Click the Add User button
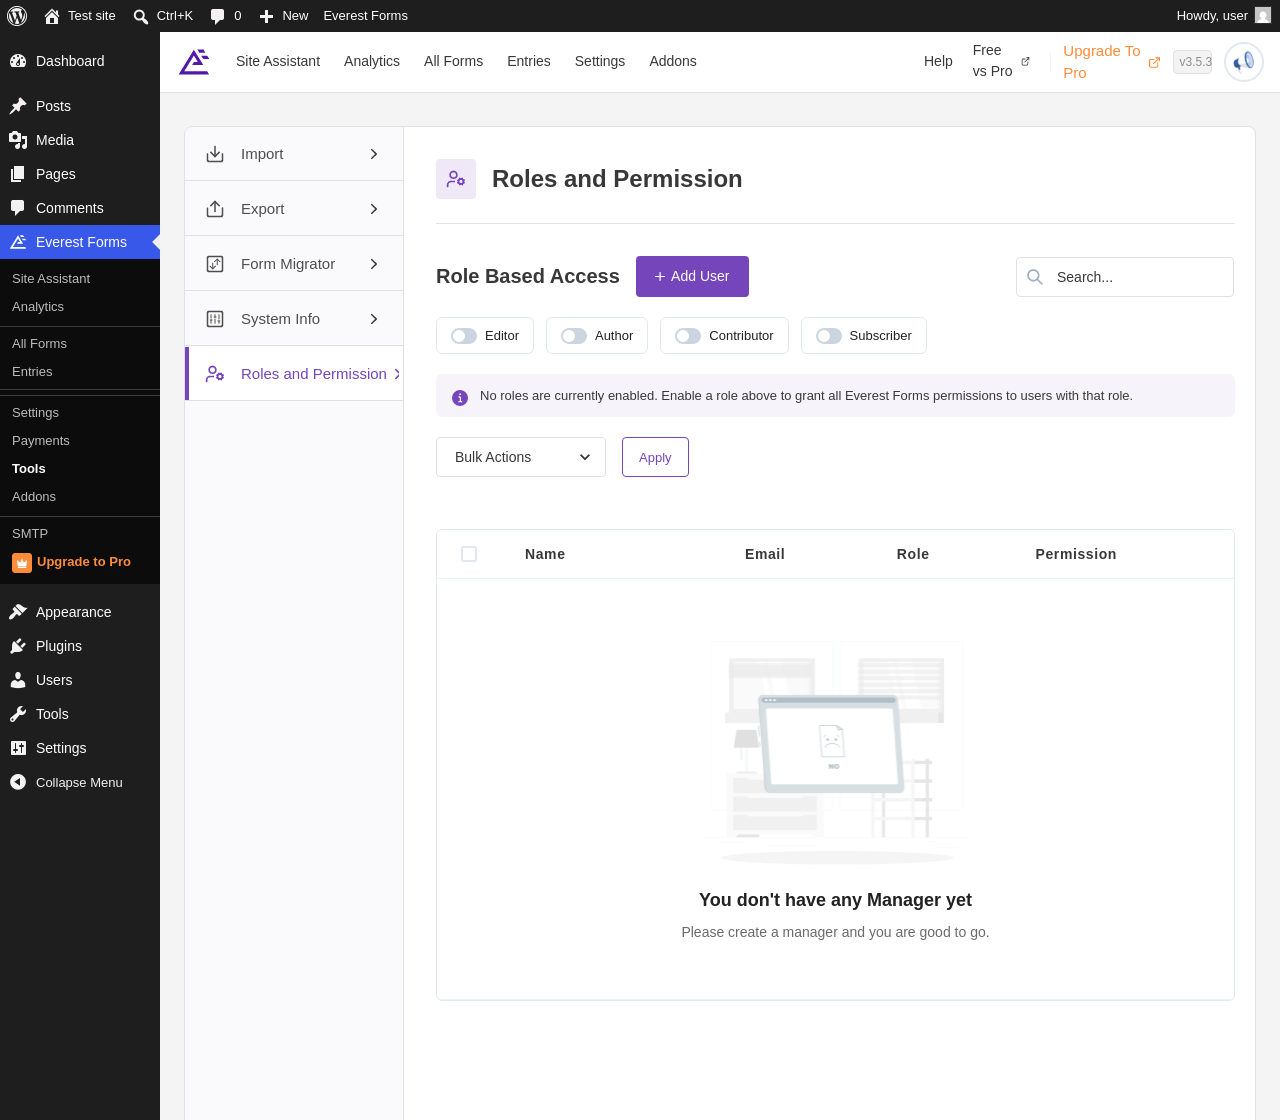 [692, 276]
